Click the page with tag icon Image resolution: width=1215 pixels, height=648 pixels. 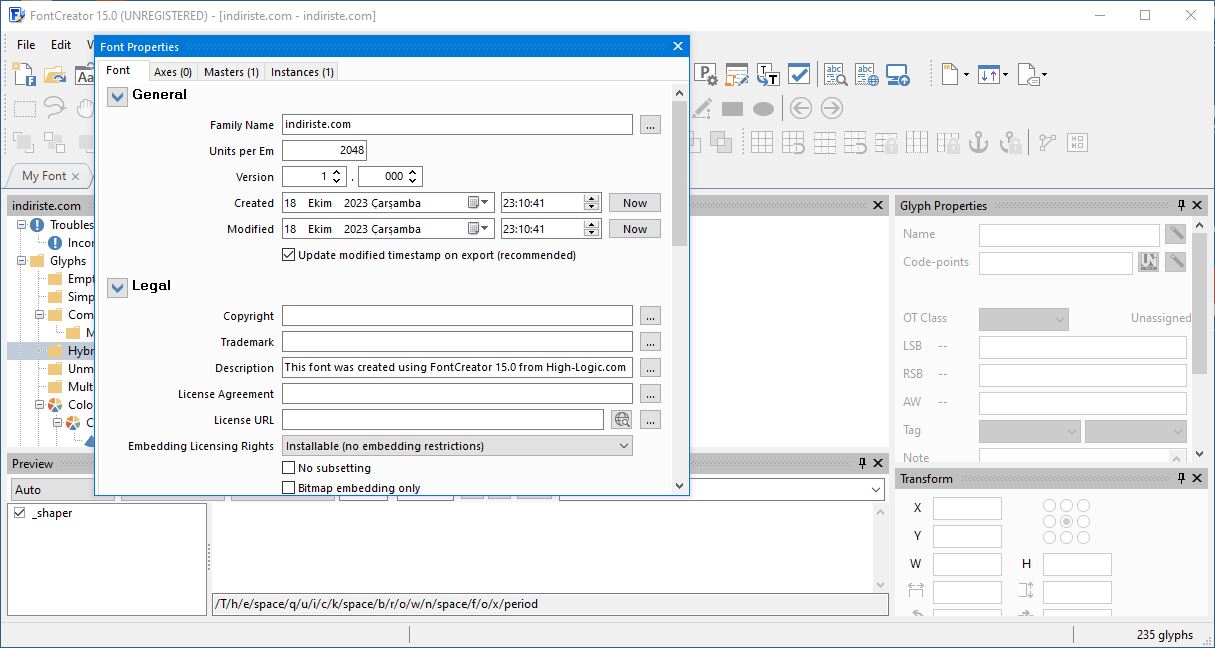pos(1028,74)
